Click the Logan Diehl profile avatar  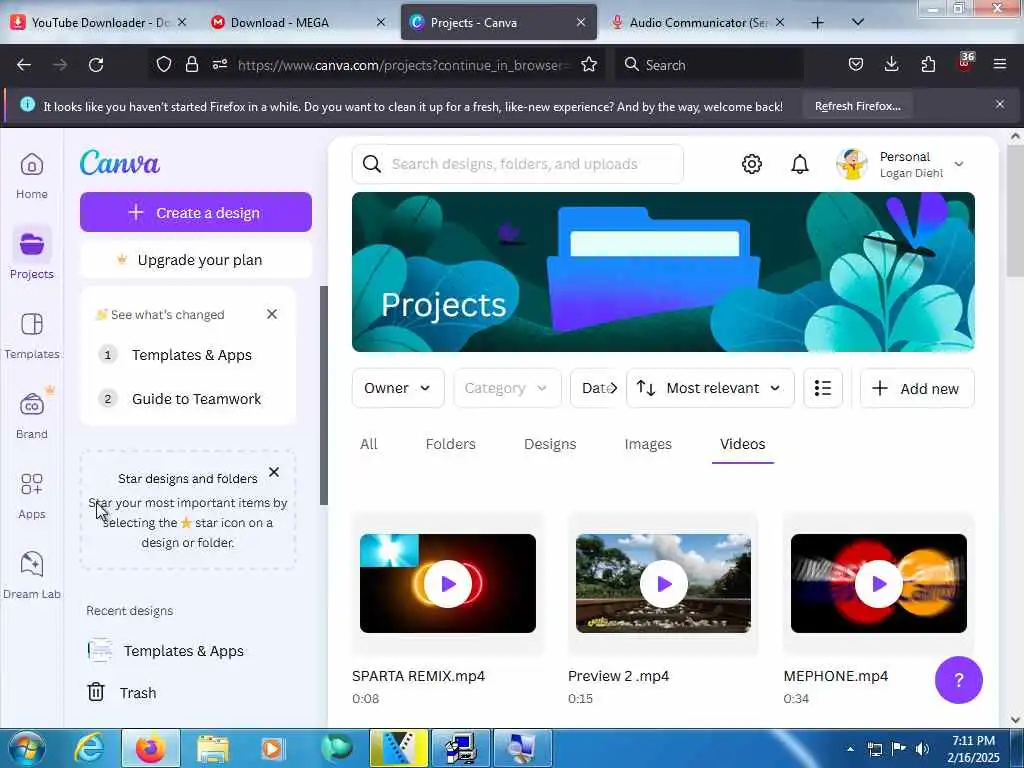coord(852,164)
